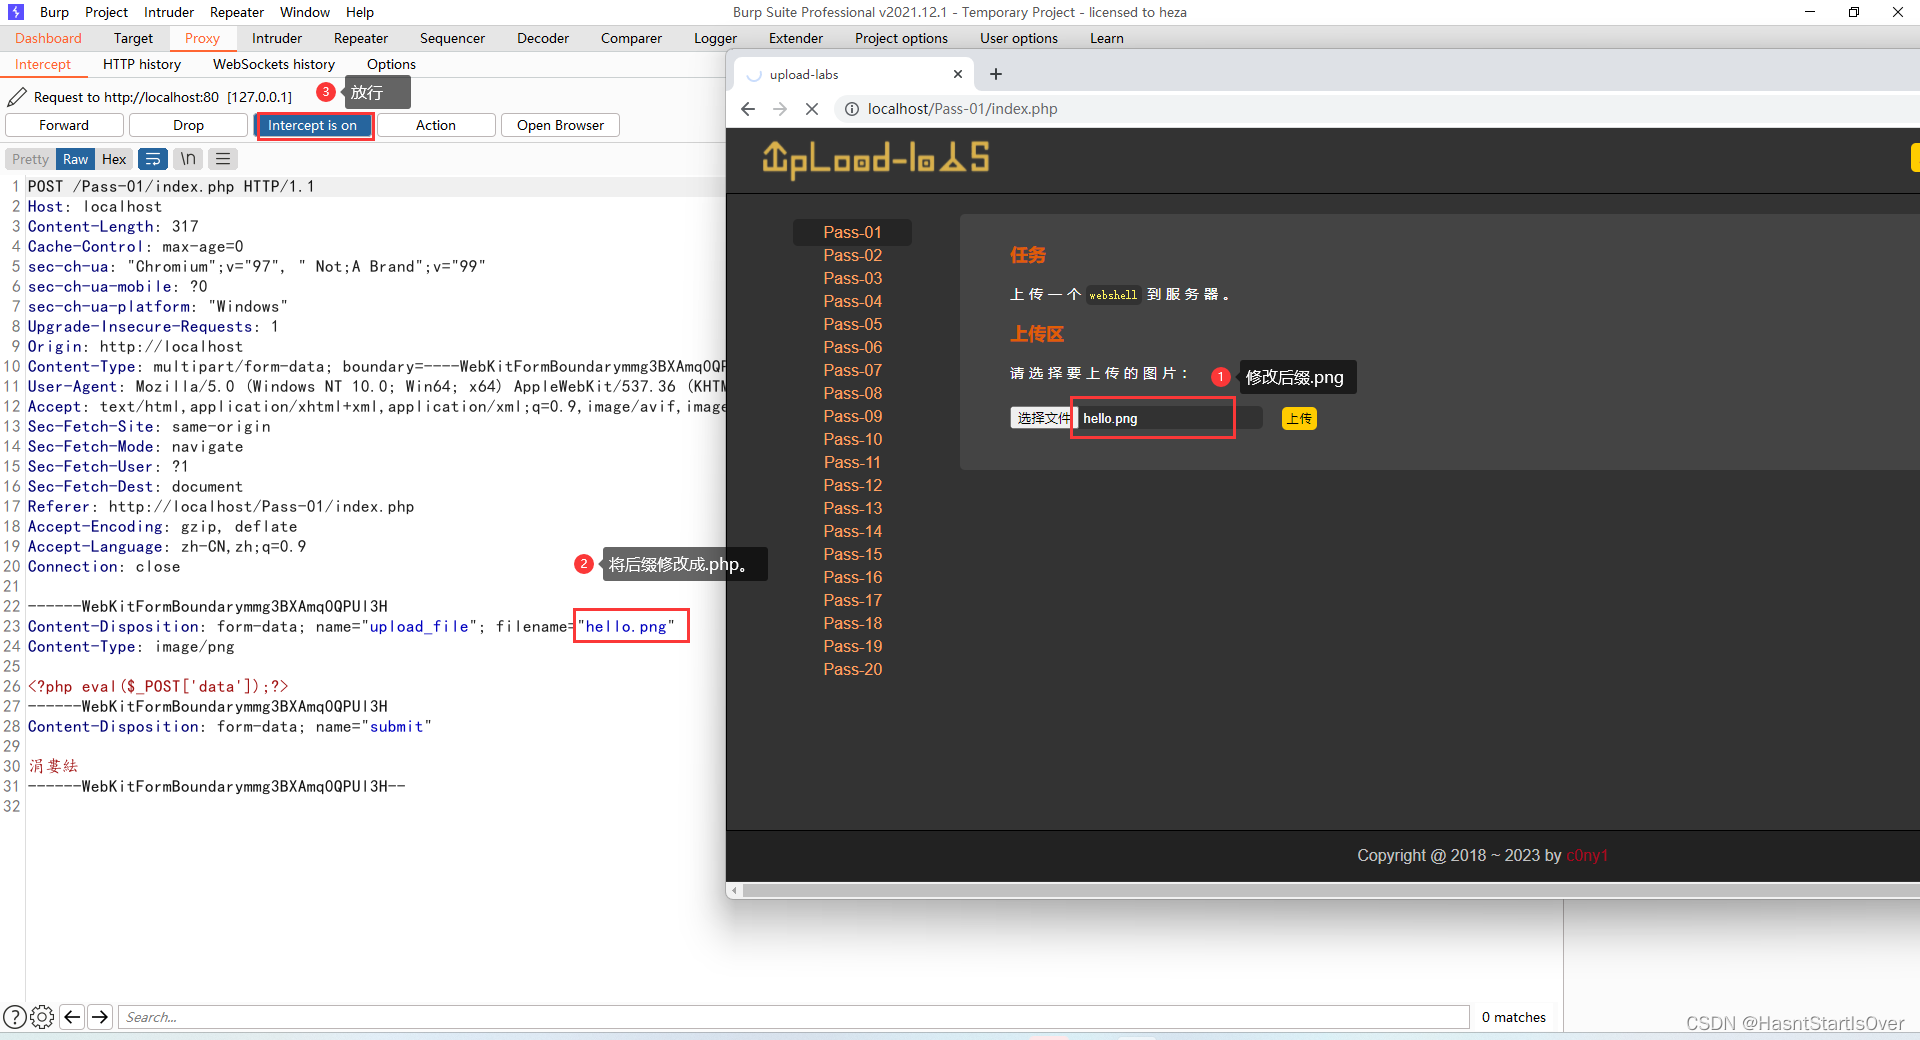This screenshot has width=1920, height=1040.
Task: Switch the editor to Pretty view
Action: (30, 159)
